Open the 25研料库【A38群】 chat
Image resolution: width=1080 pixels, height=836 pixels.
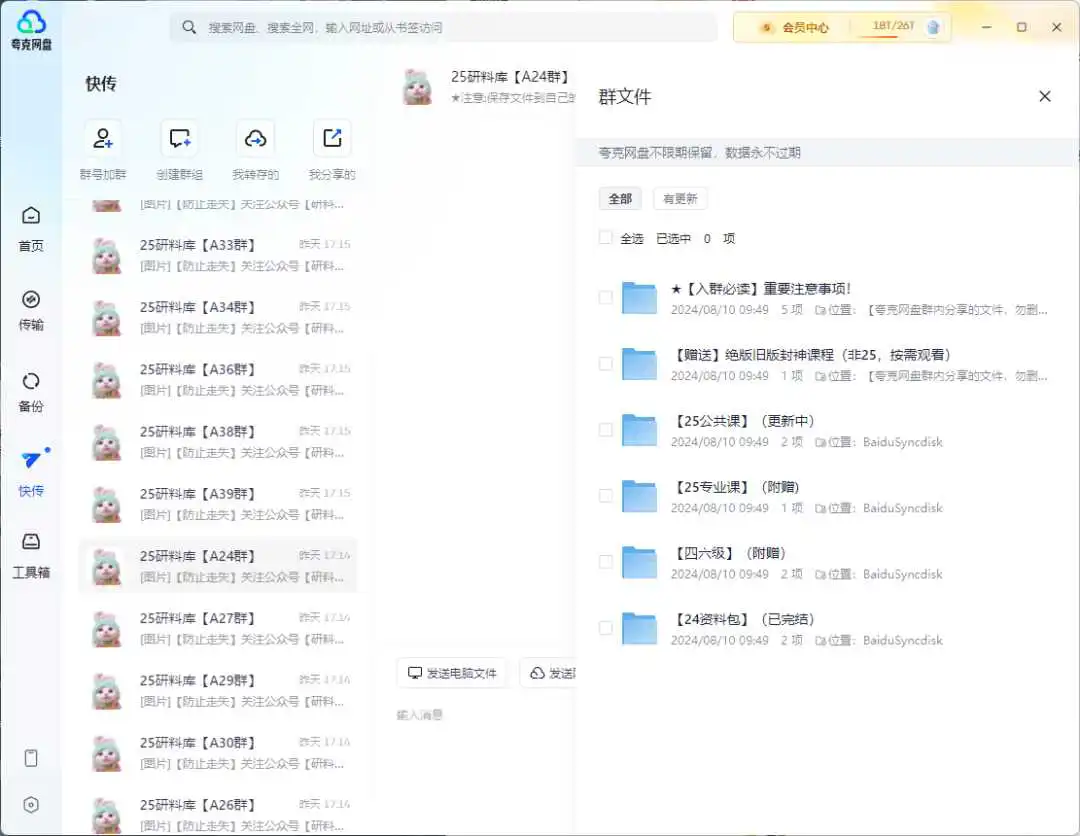point(218,442)
